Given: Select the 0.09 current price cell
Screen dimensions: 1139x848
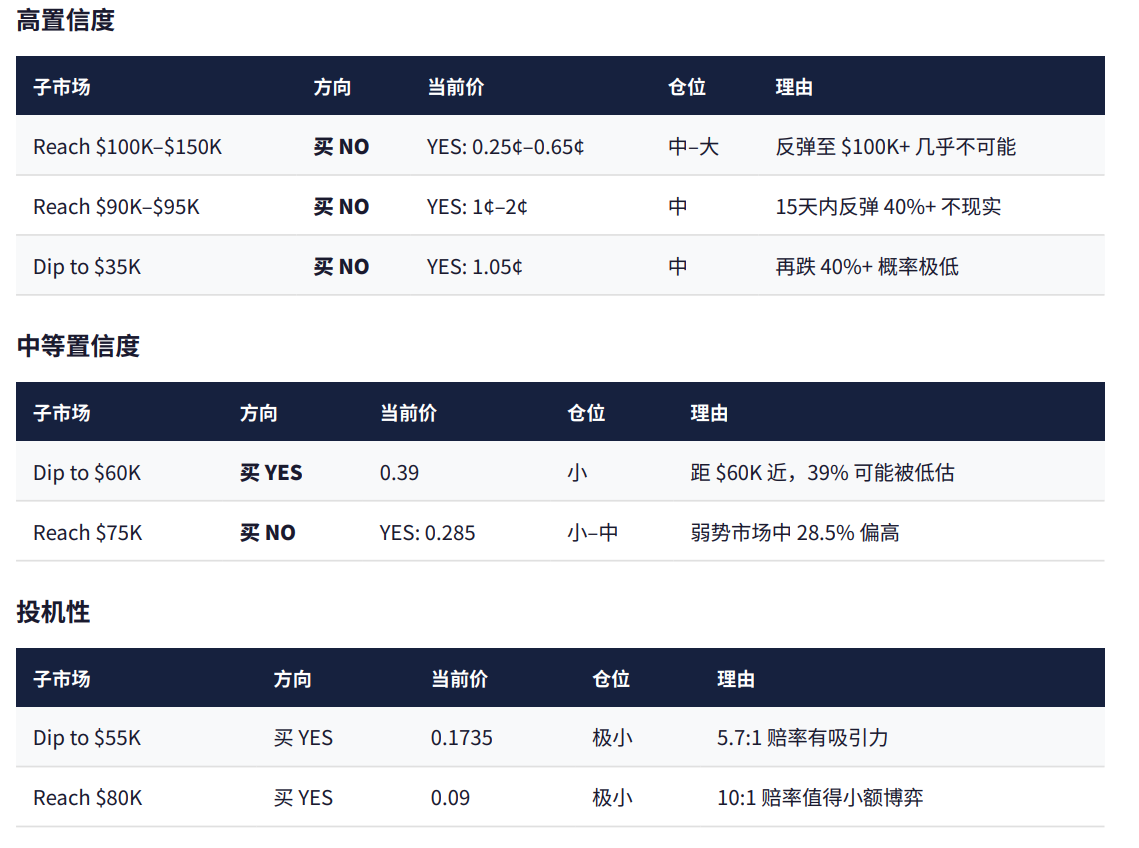Looking at the screenshot, I should pos(450,798).
